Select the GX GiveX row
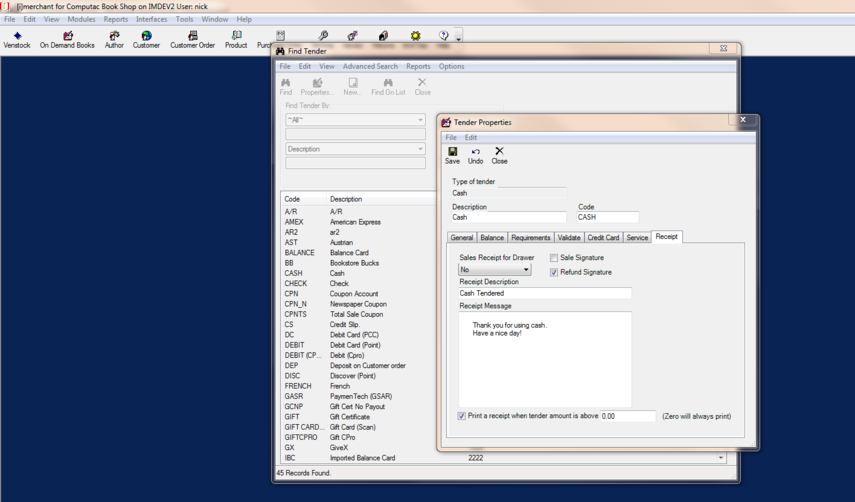This screenshot has height=502, width=855. pyautogui.click(x=359, y=448)
